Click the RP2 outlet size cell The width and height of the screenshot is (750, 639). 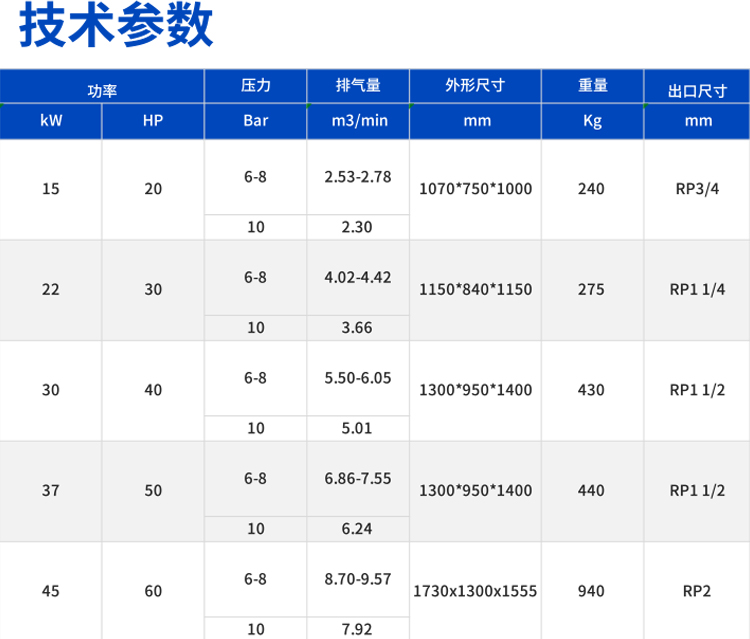tap(697, 591)
